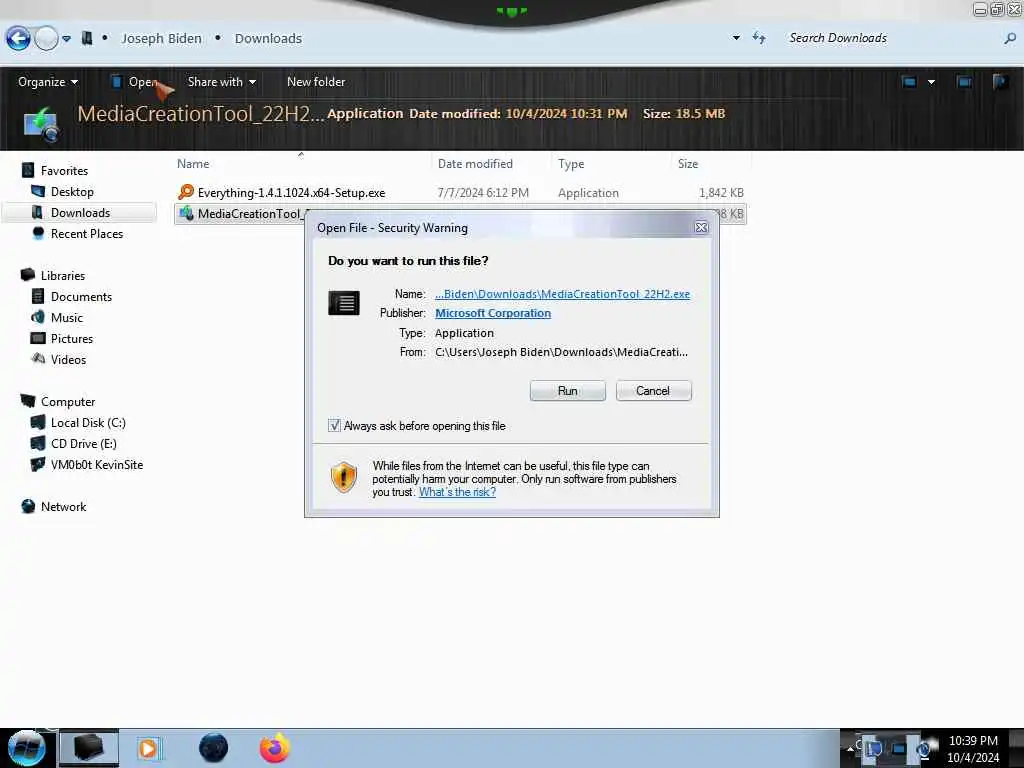This screenshot has width=1024, height=768.
Task: Open the Videos library
Action: [68, 359]
